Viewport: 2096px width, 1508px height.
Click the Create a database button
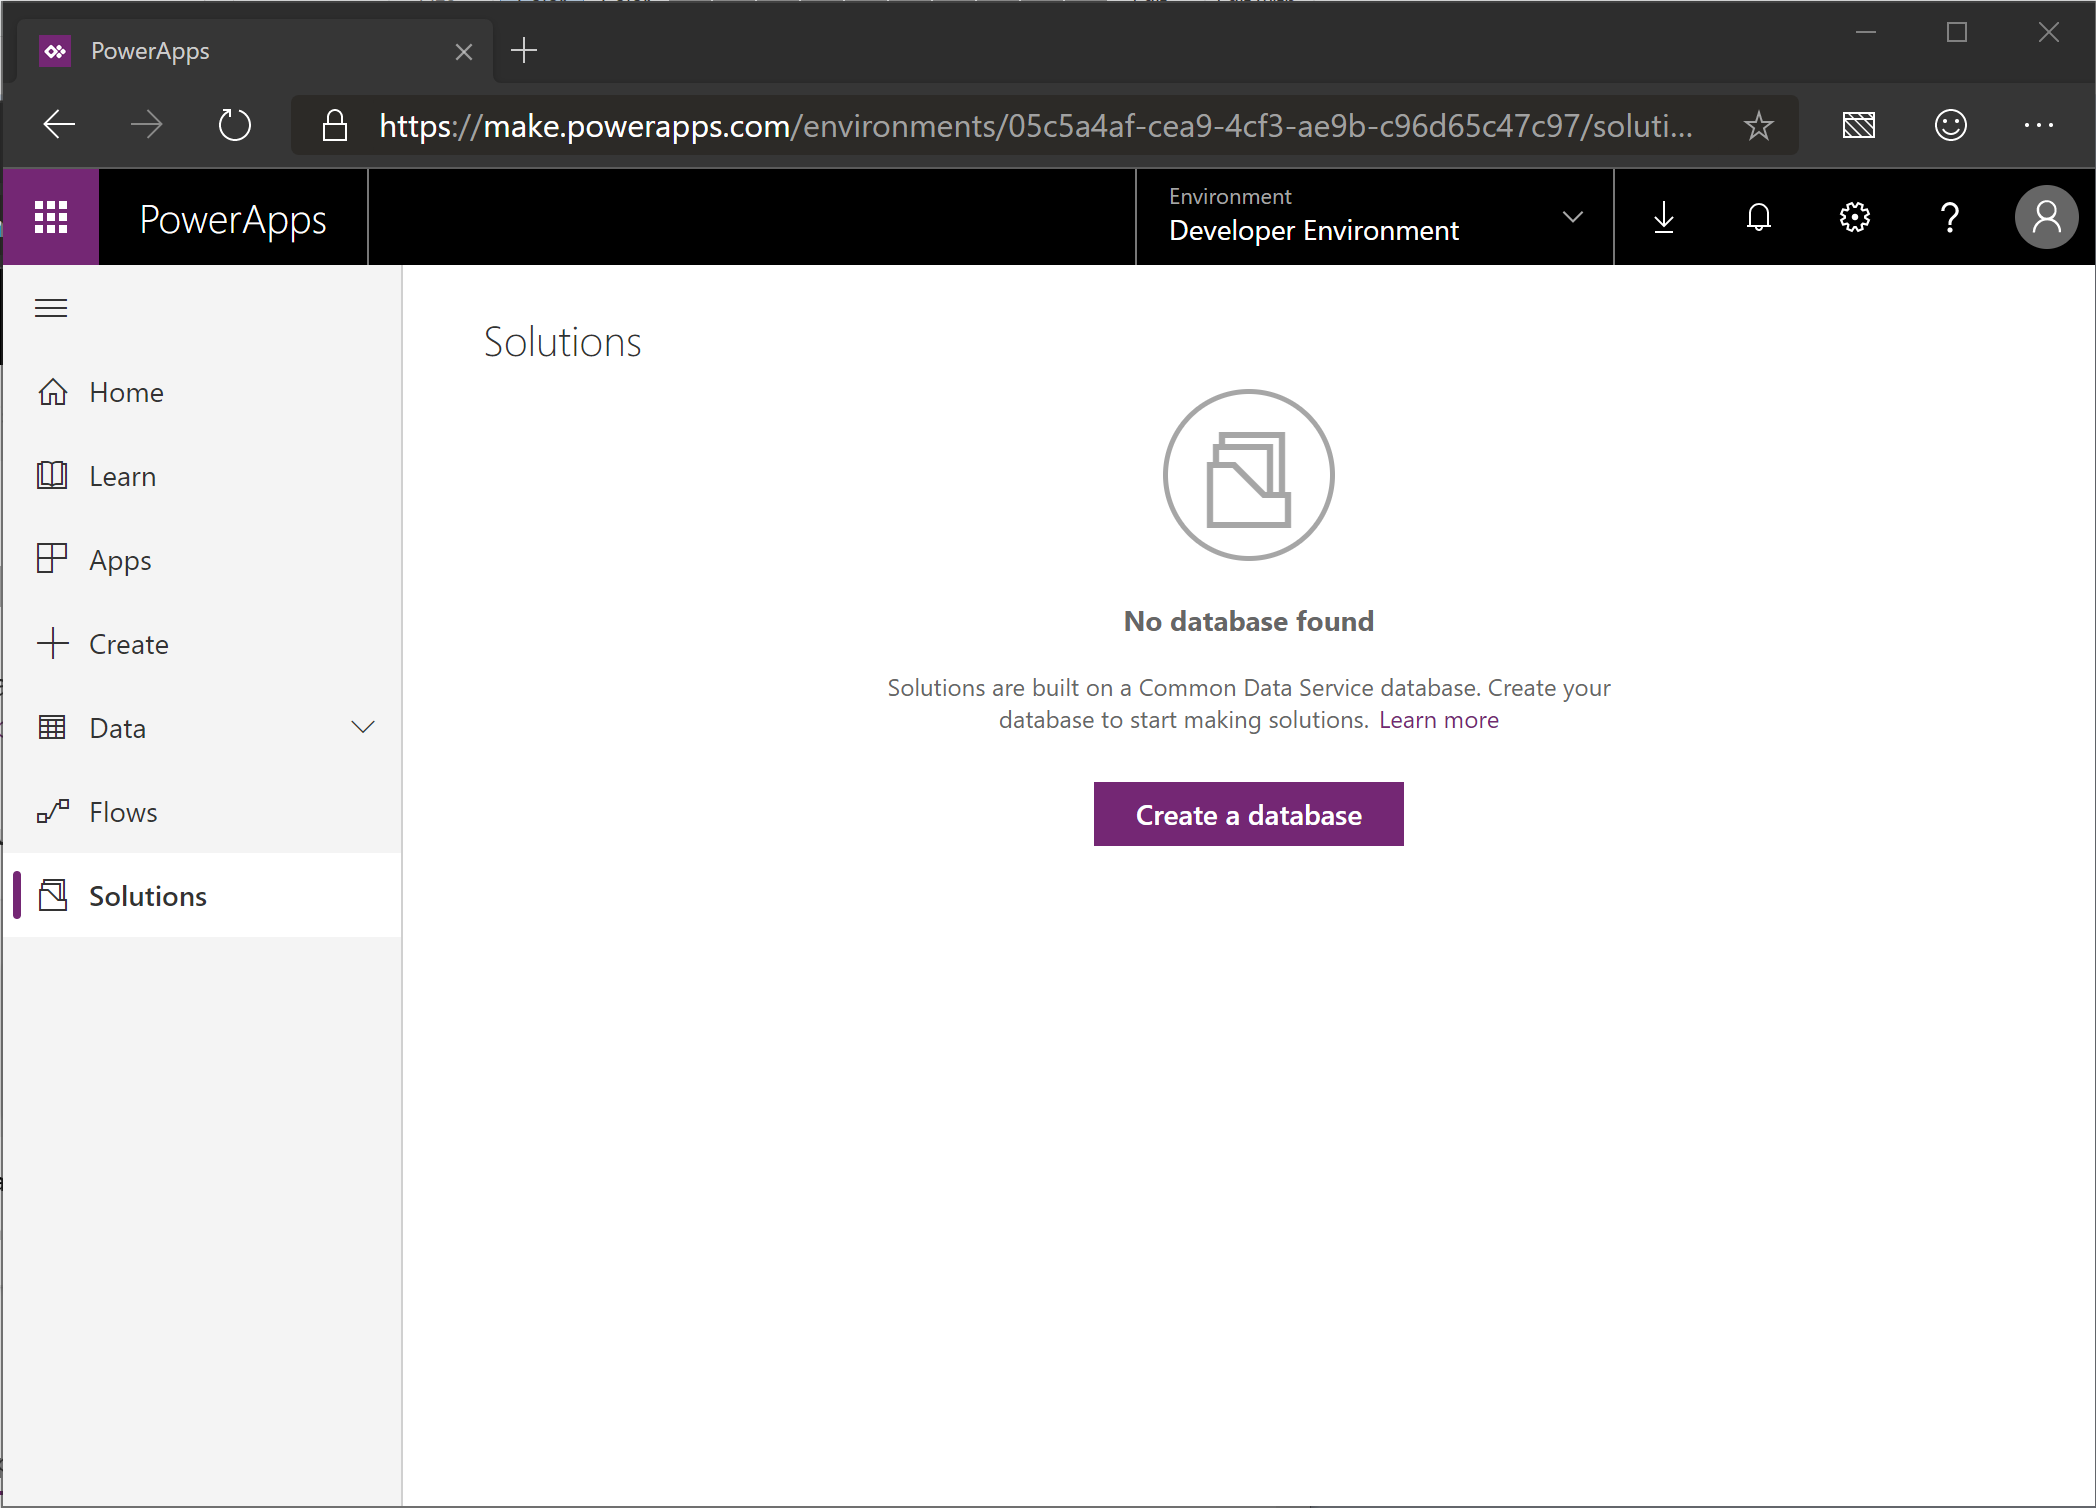1247,814
